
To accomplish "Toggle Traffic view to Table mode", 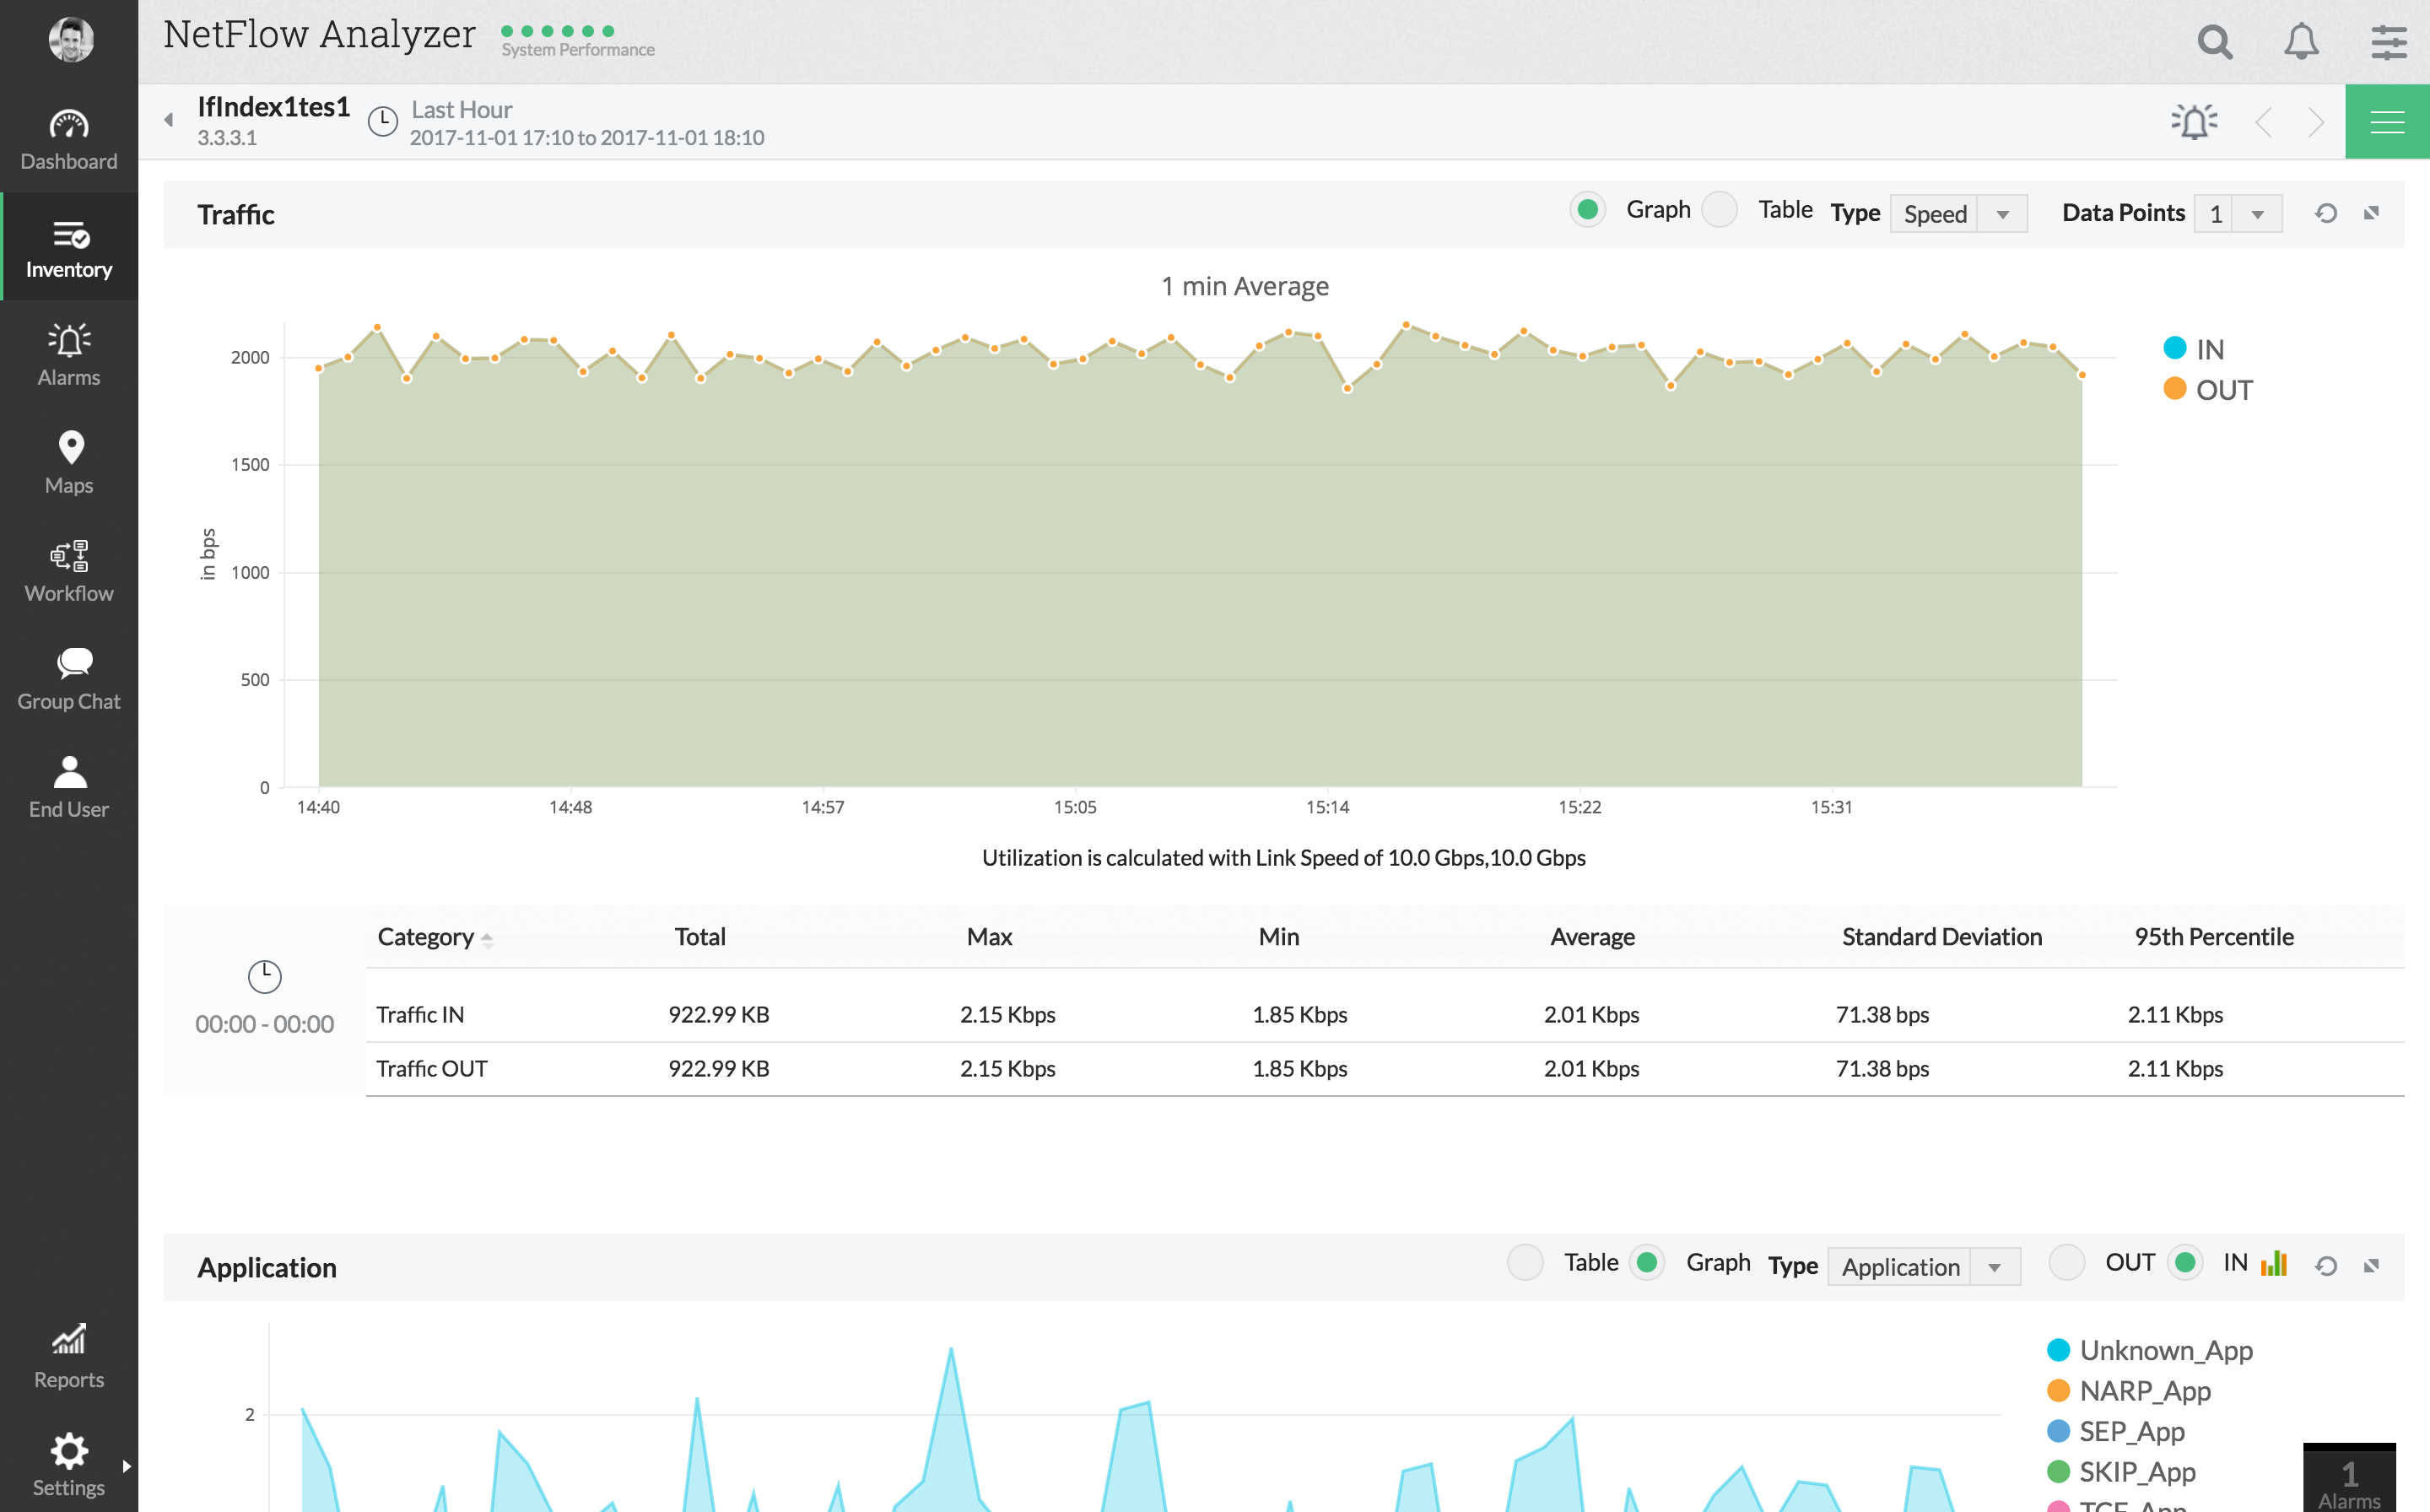I will (1721, 211).
